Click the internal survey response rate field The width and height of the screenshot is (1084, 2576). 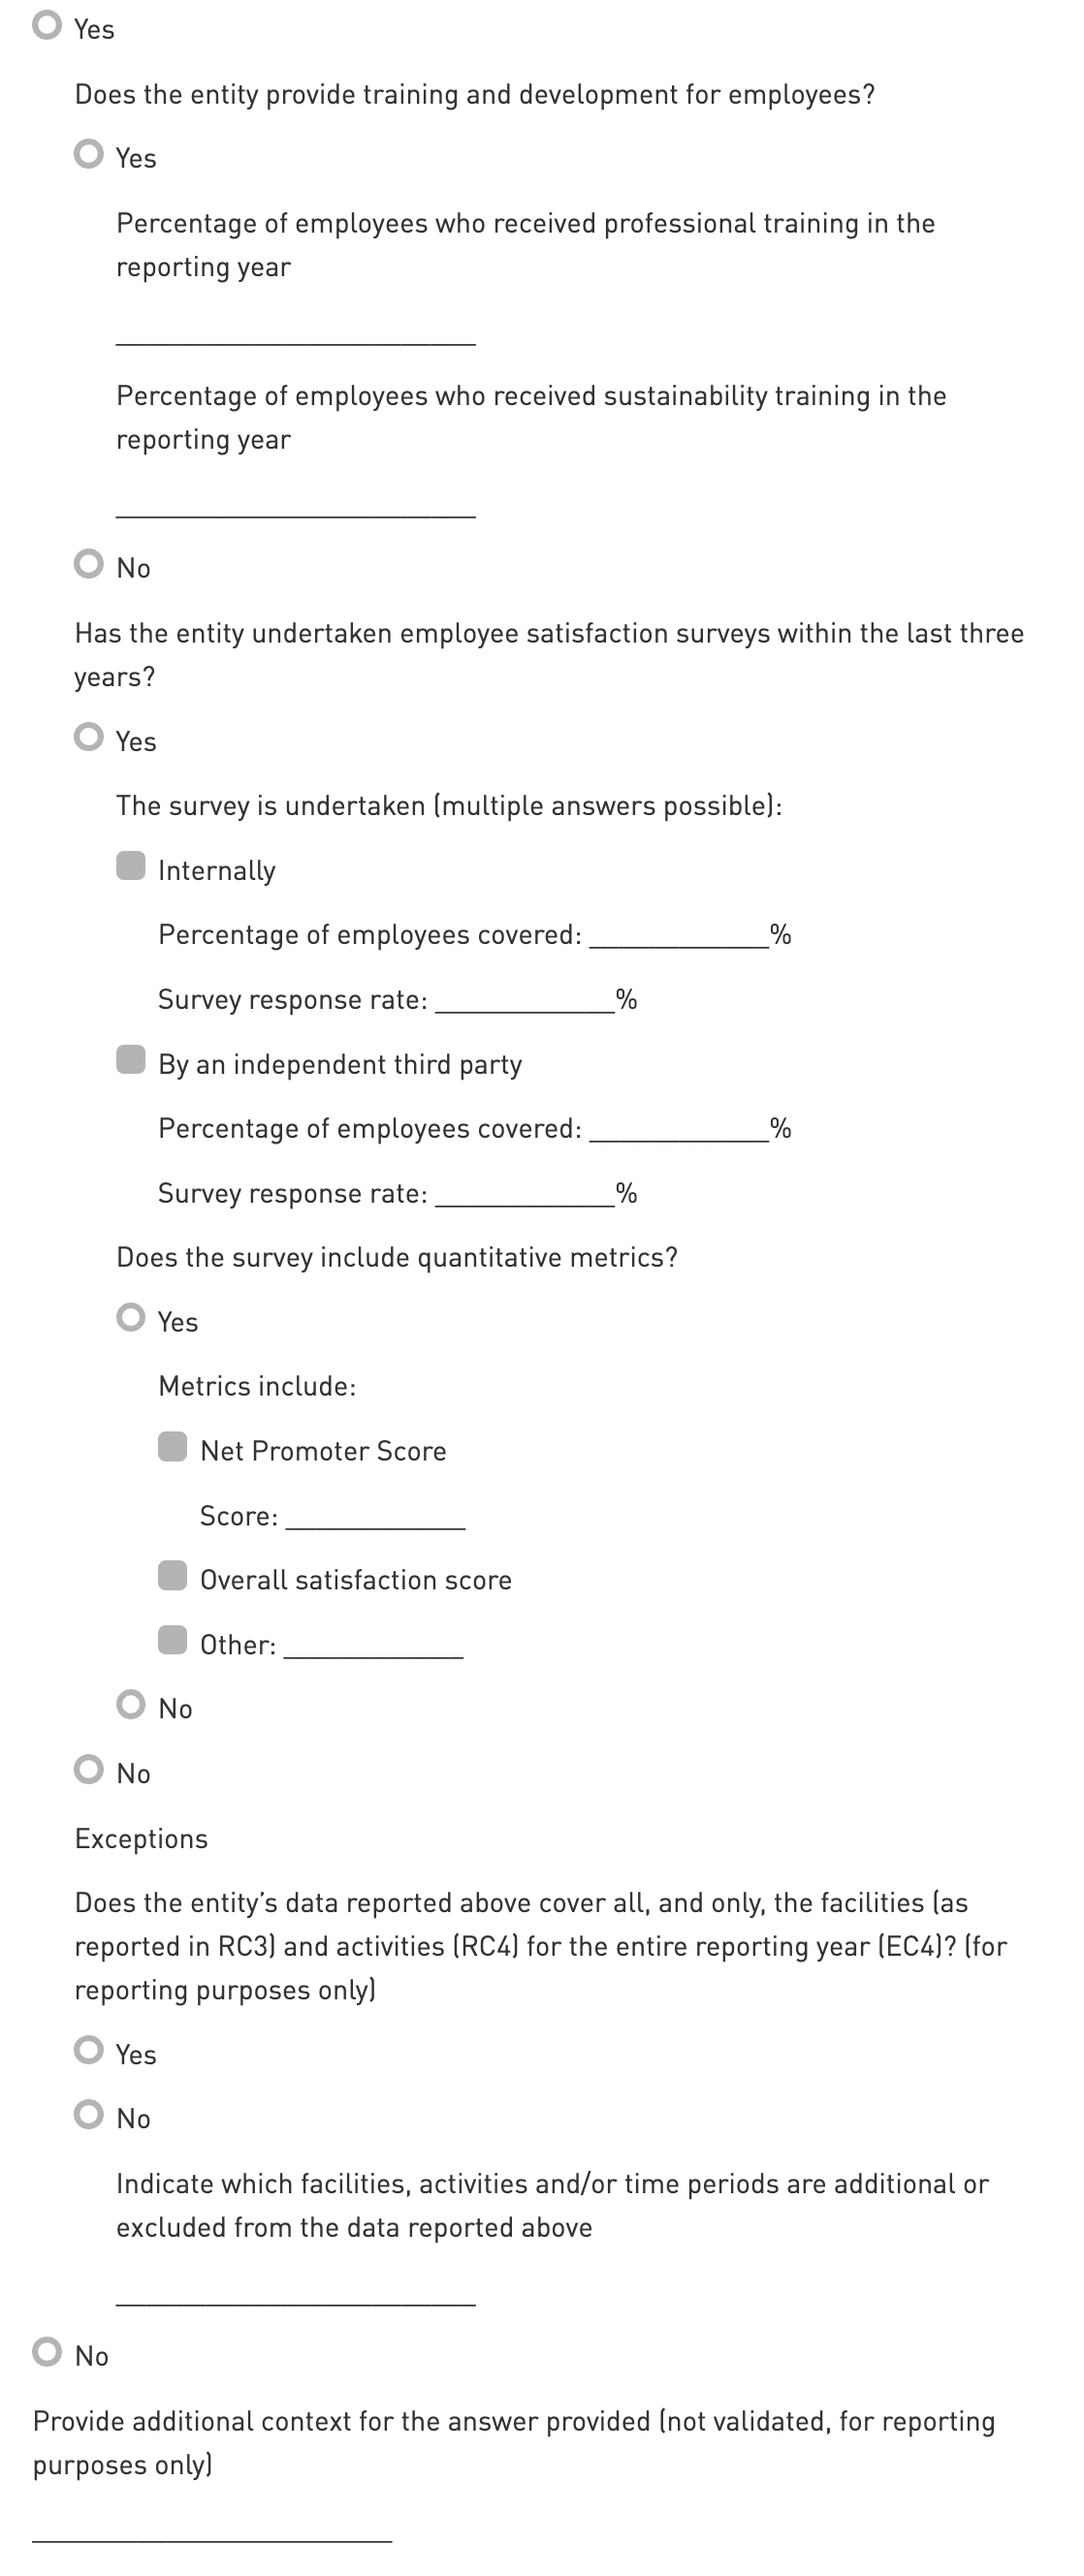point(525,1000)
